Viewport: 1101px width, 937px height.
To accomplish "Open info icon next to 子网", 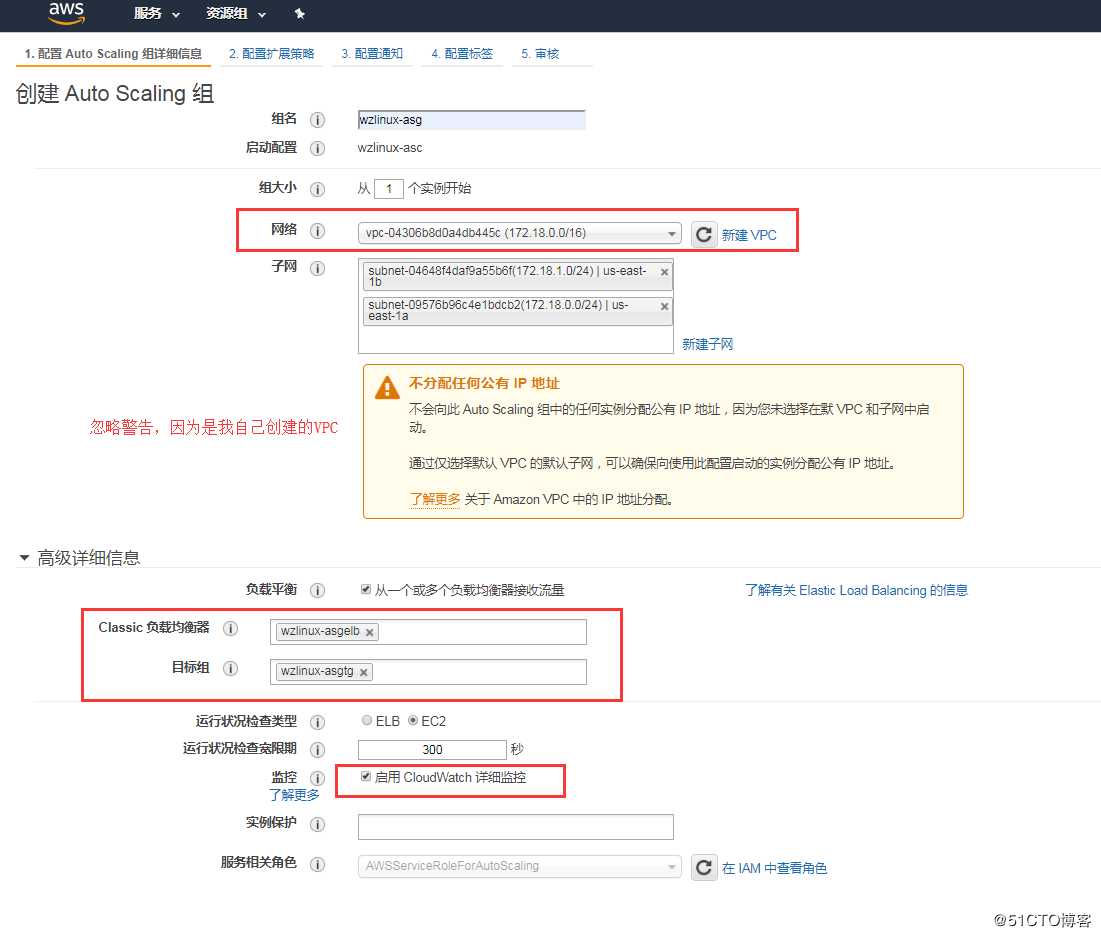I will pos(317,268).
